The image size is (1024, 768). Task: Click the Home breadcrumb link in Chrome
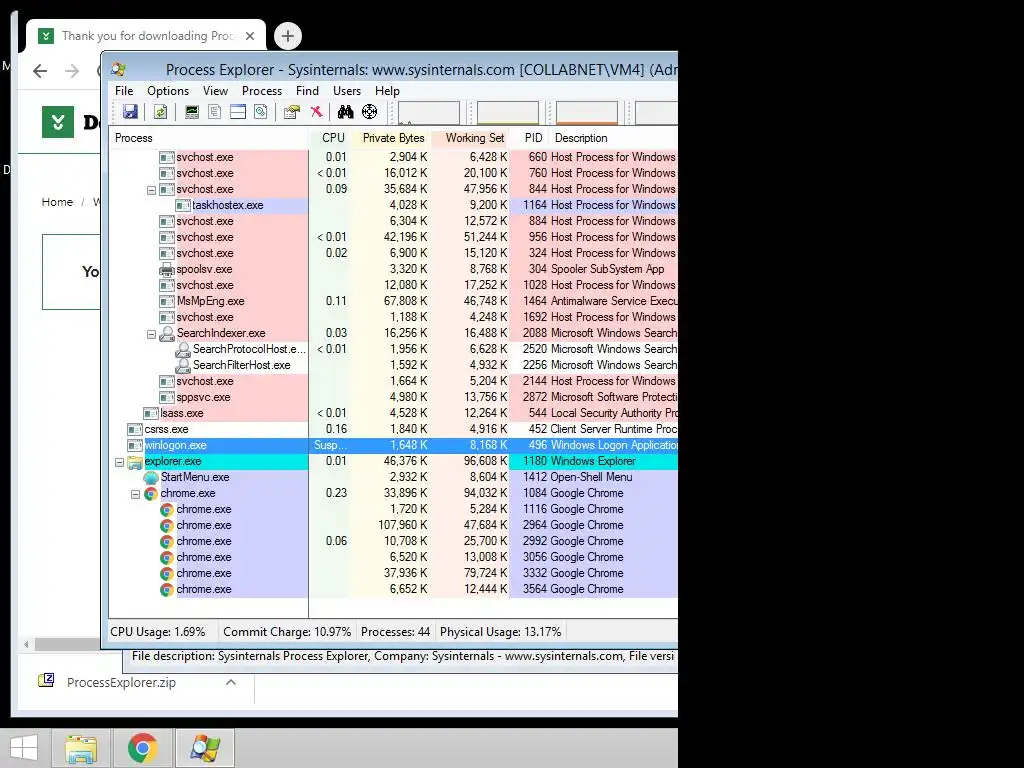click(x=57, y=202)
